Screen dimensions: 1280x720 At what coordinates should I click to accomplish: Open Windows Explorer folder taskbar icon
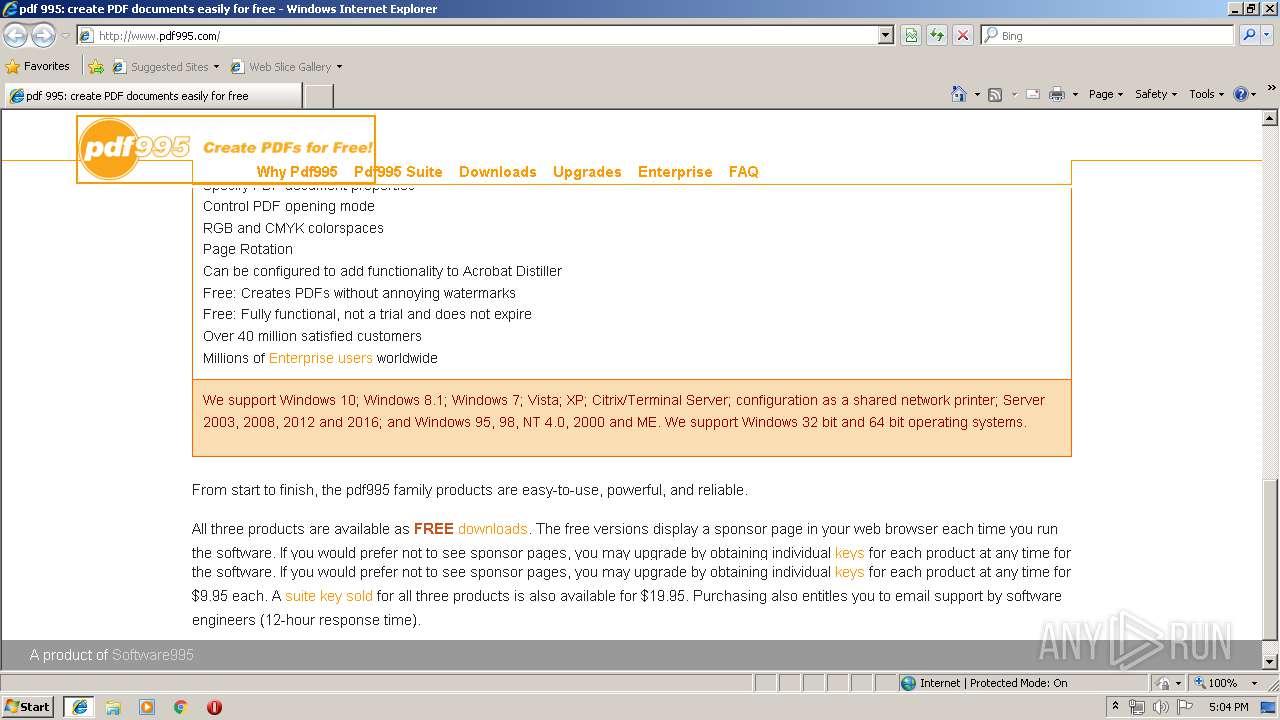click(113, 707)
